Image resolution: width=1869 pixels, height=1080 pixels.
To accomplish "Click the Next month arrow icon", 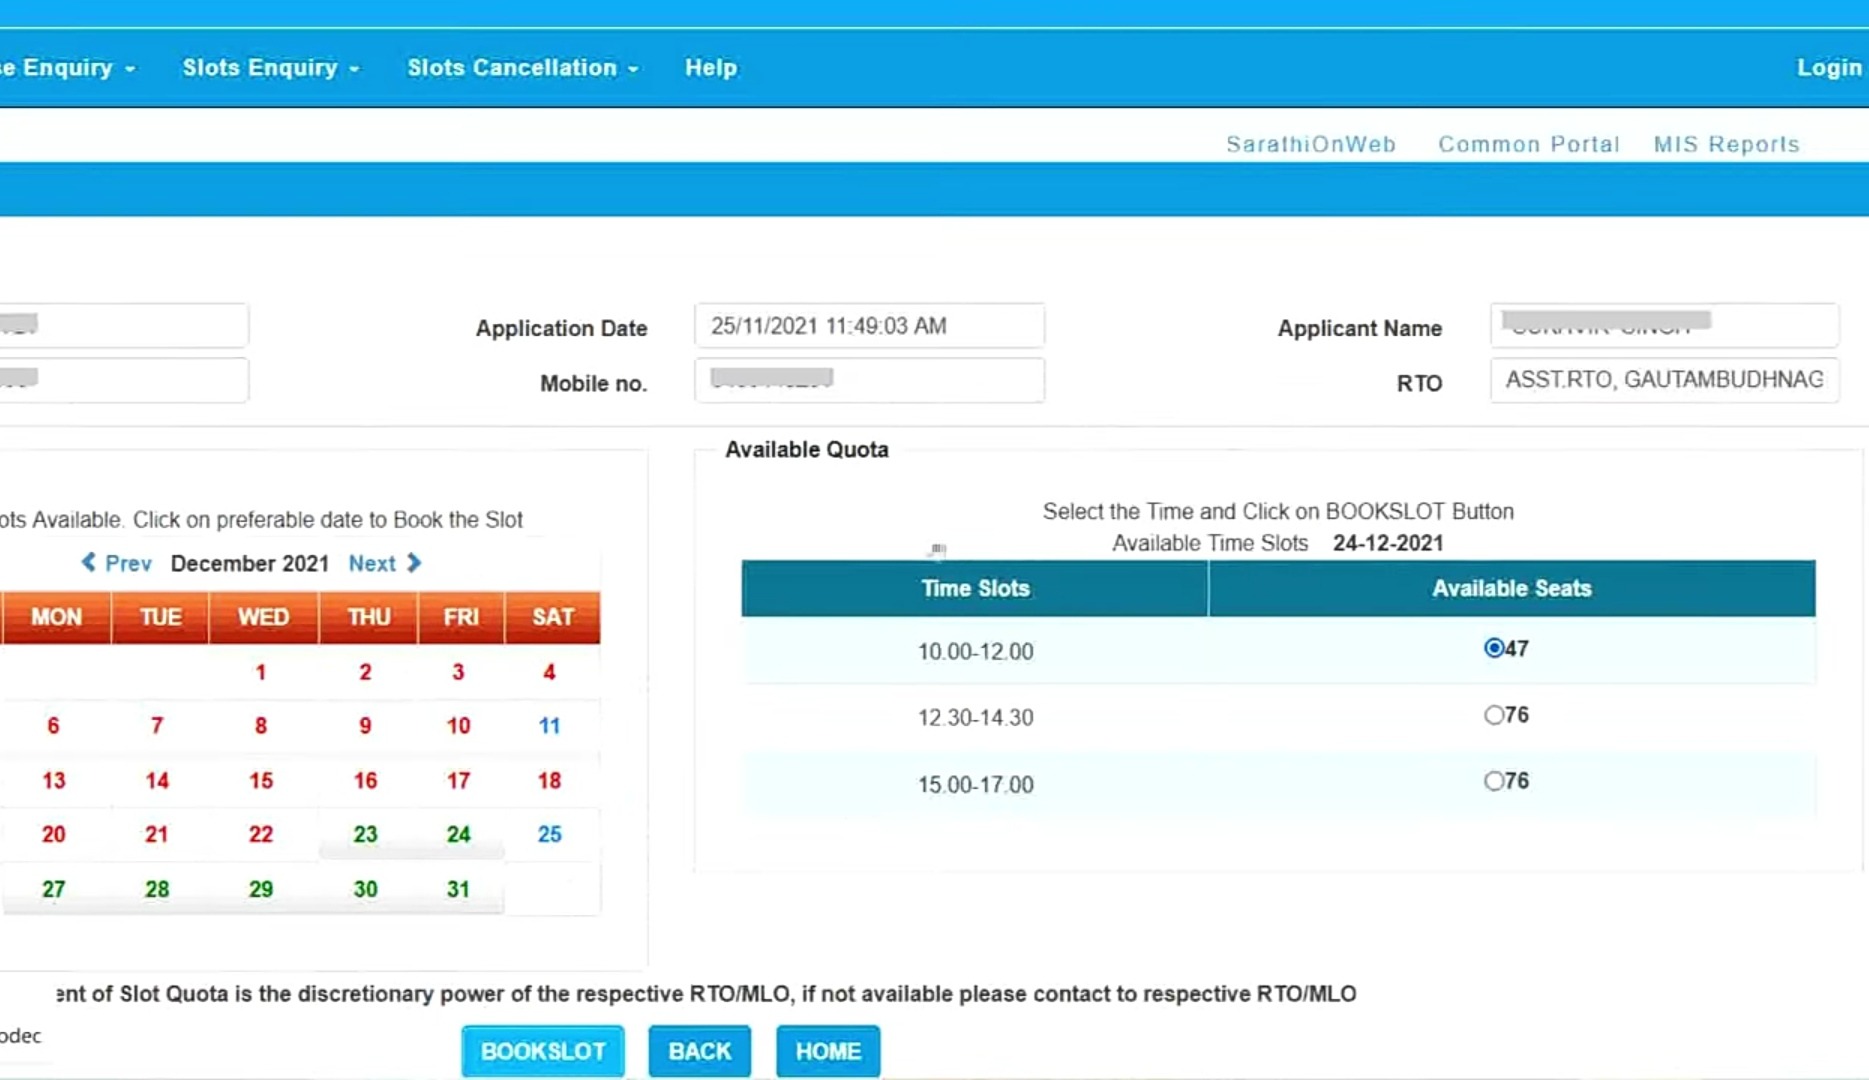I will coord(414,563).
